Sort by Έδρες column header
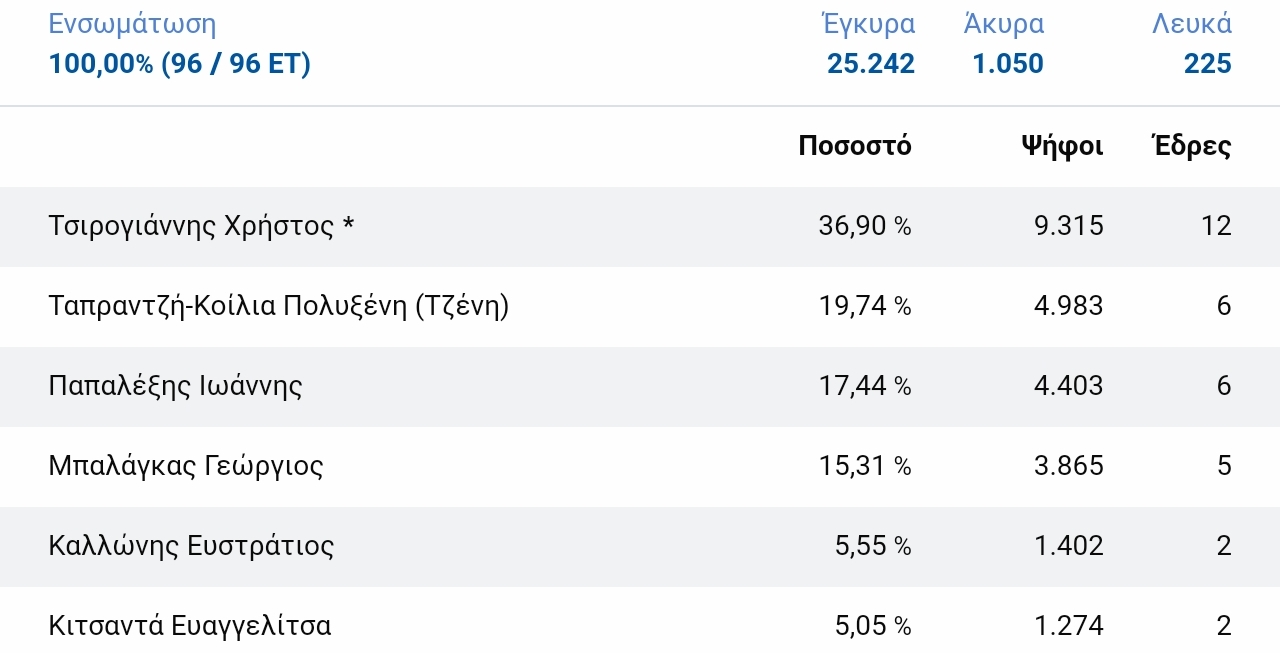The width and height of the screenshot is (1280, 653). tap(1192, 146)
